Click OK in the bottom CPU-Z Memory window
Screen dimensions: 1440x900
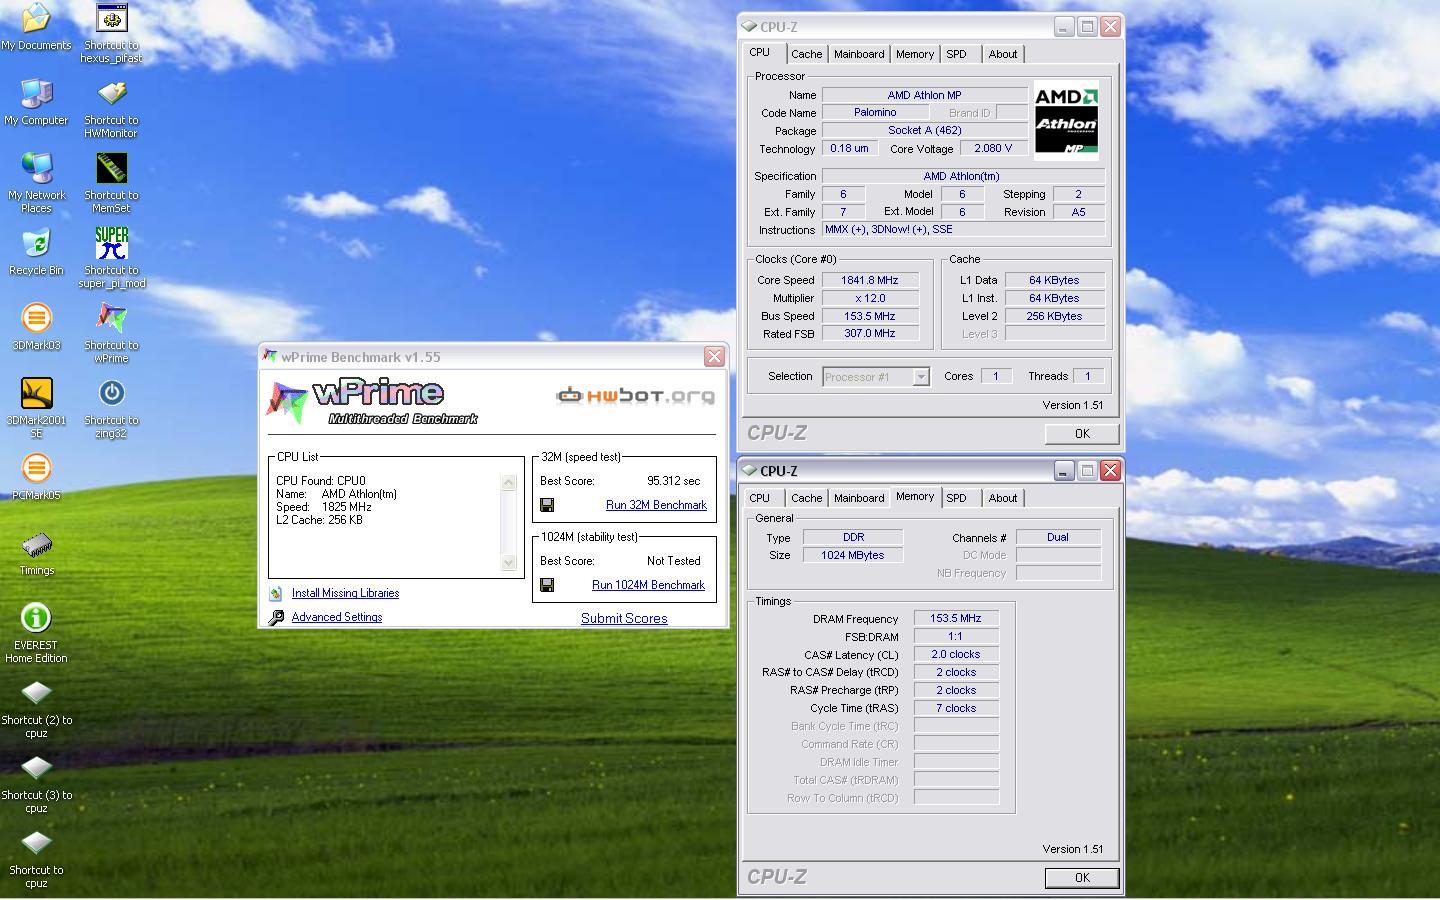pyautogui.click(x=1082, y=877)
